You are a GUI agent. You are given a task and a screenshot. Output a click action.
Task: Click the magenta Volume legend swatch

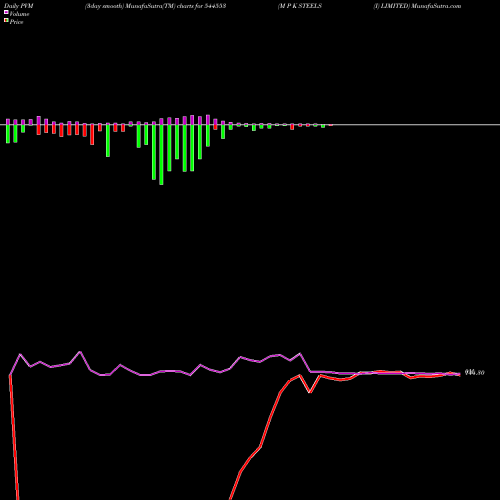point(6,12)
